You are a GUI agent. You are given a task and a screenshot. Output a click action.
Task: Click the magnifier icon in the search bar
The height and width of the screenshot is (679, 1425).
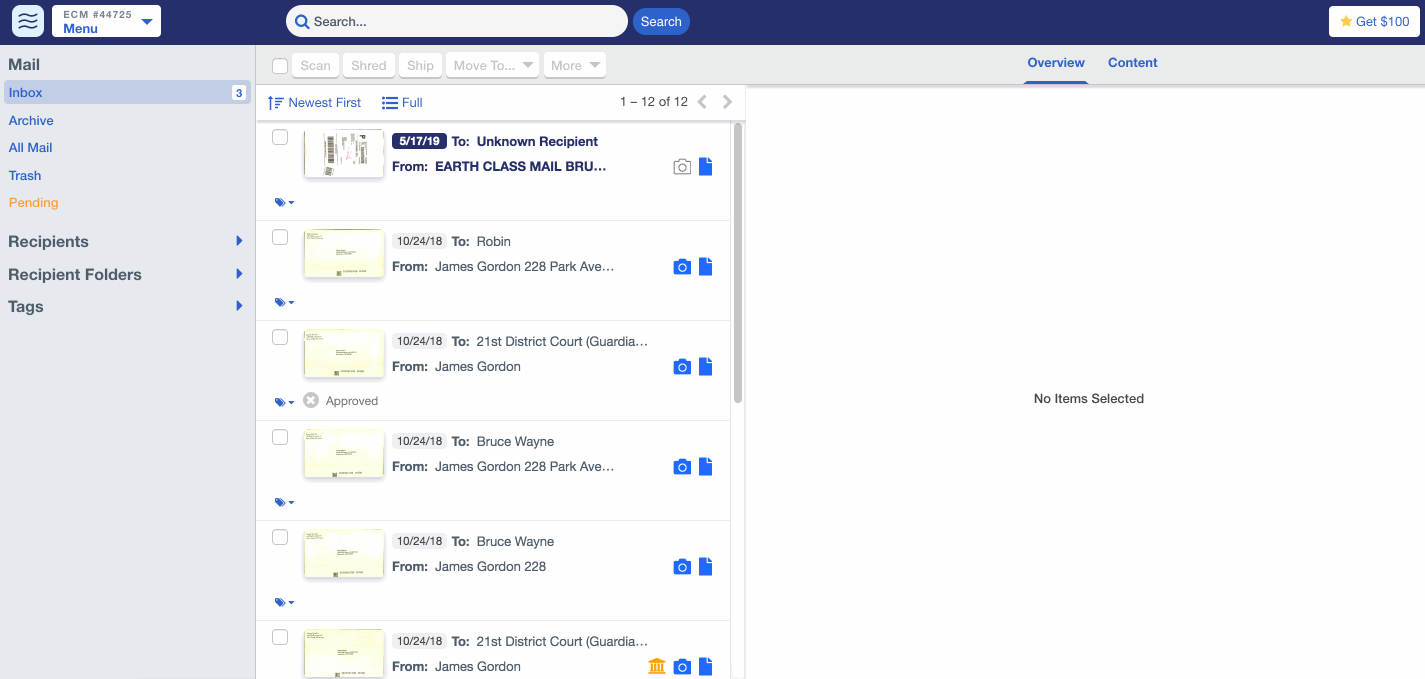(x=301, y=21)
